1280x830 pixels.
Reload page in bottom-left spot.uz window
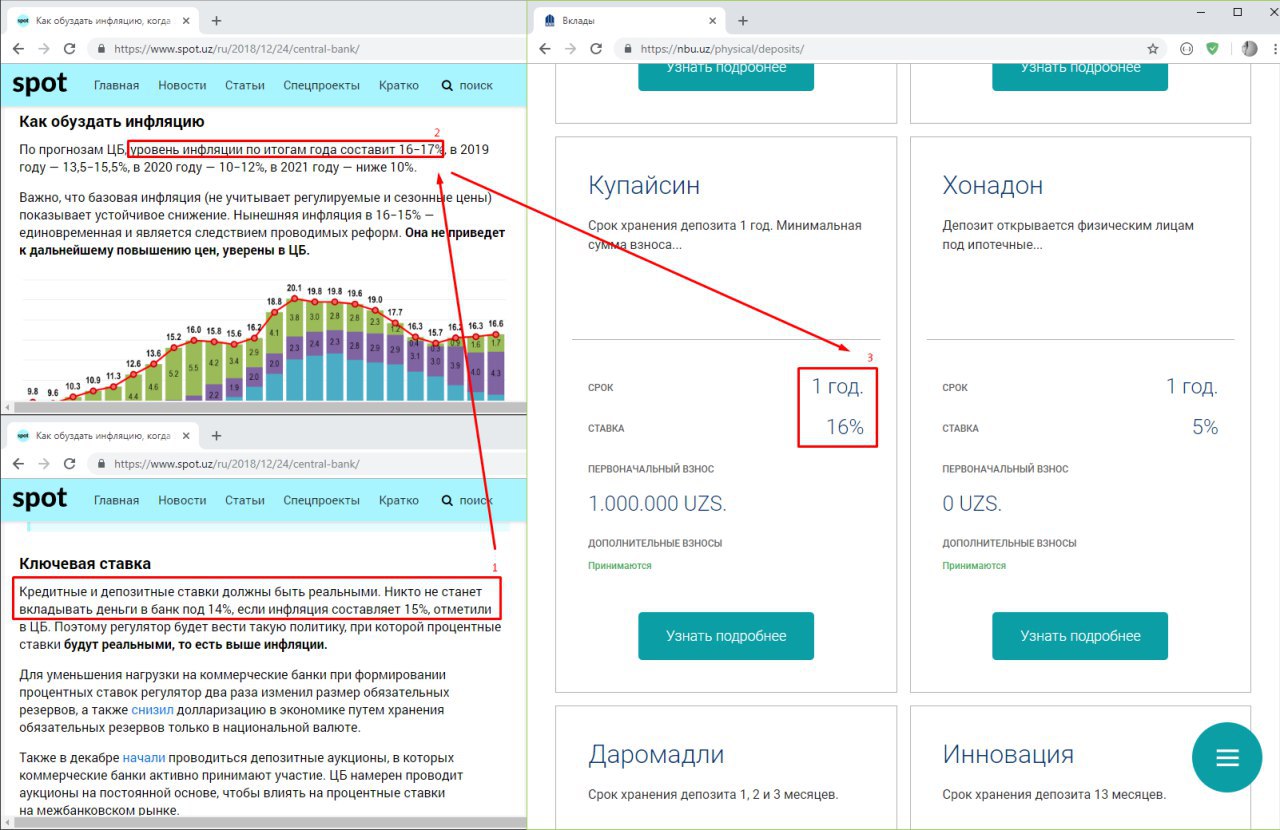(69, 464)
